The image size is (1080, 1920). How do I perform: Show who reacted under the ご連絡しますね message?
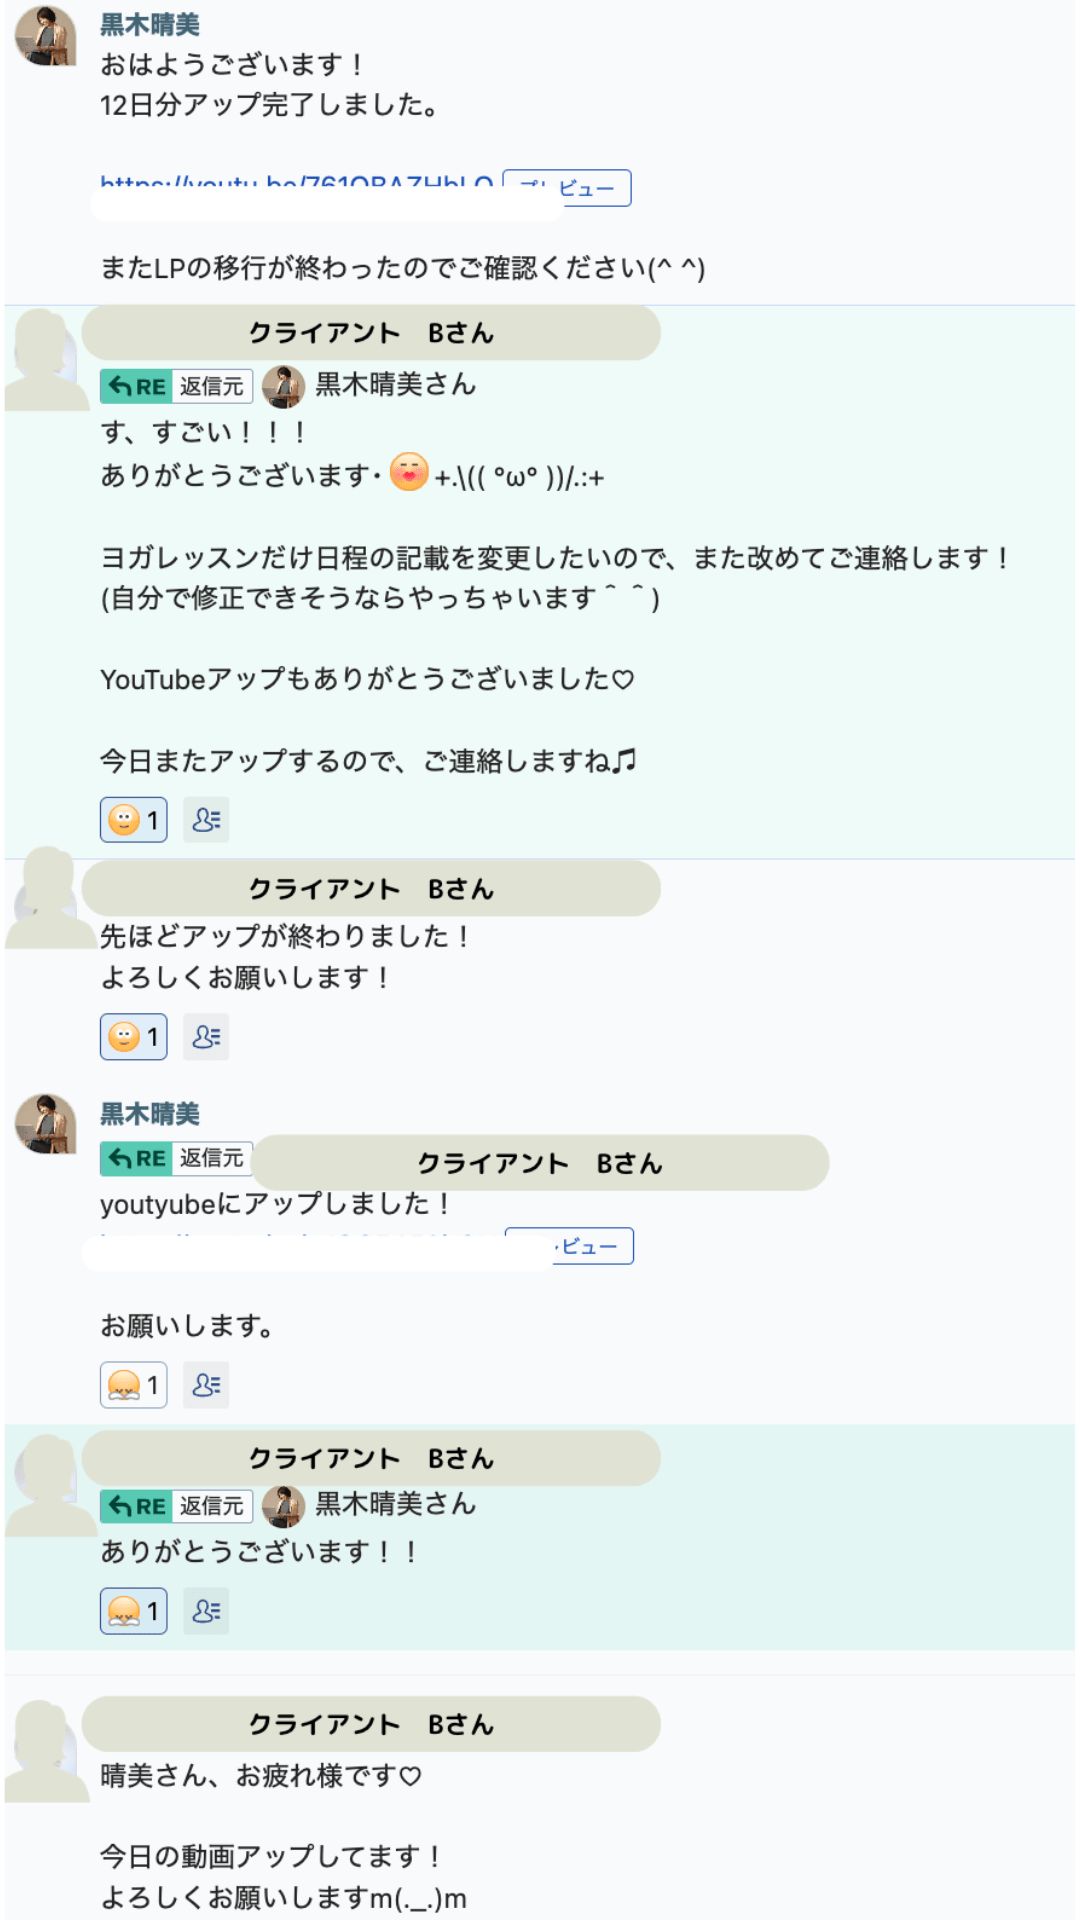[206, 820]
